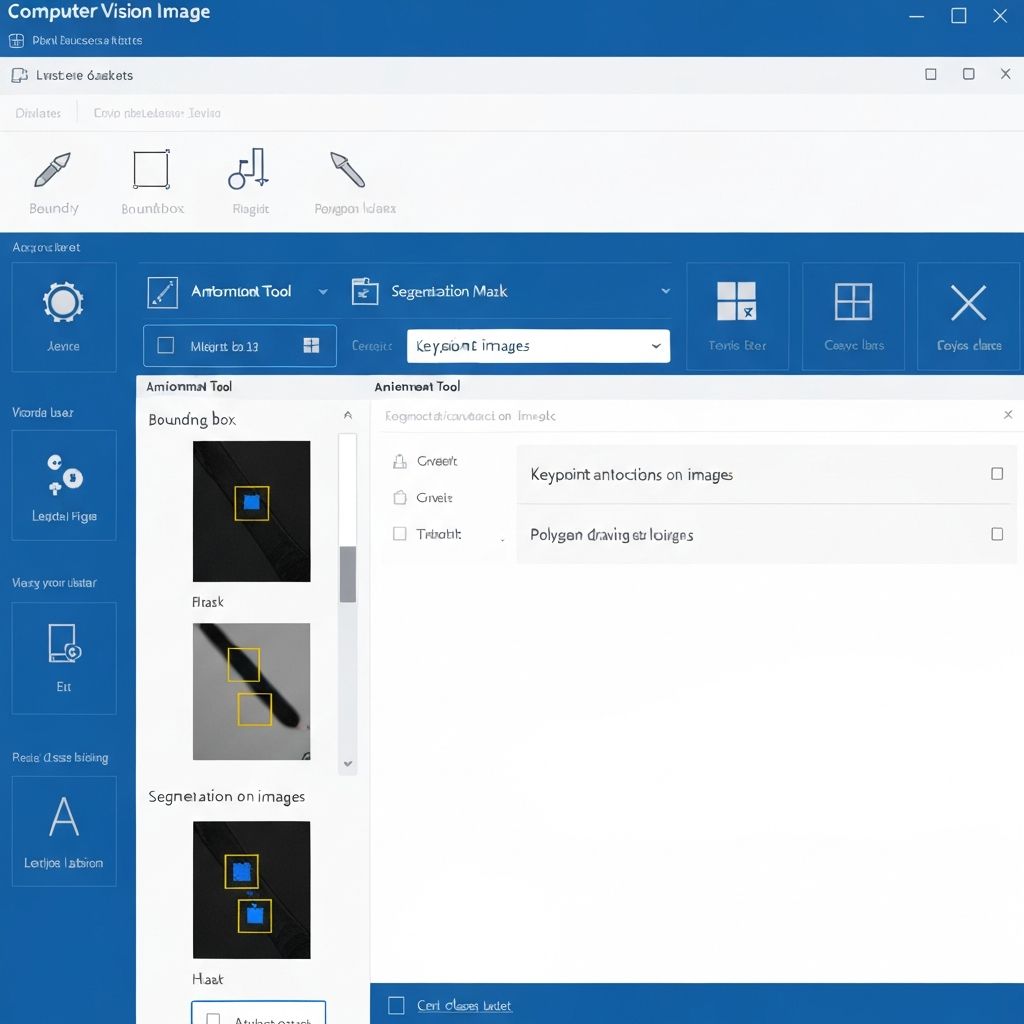The width and height of the screenshot is (1024, 1024).
Task: Toggle the checkbox in the bottom blue bar
Action: [x=396, y=1005]
